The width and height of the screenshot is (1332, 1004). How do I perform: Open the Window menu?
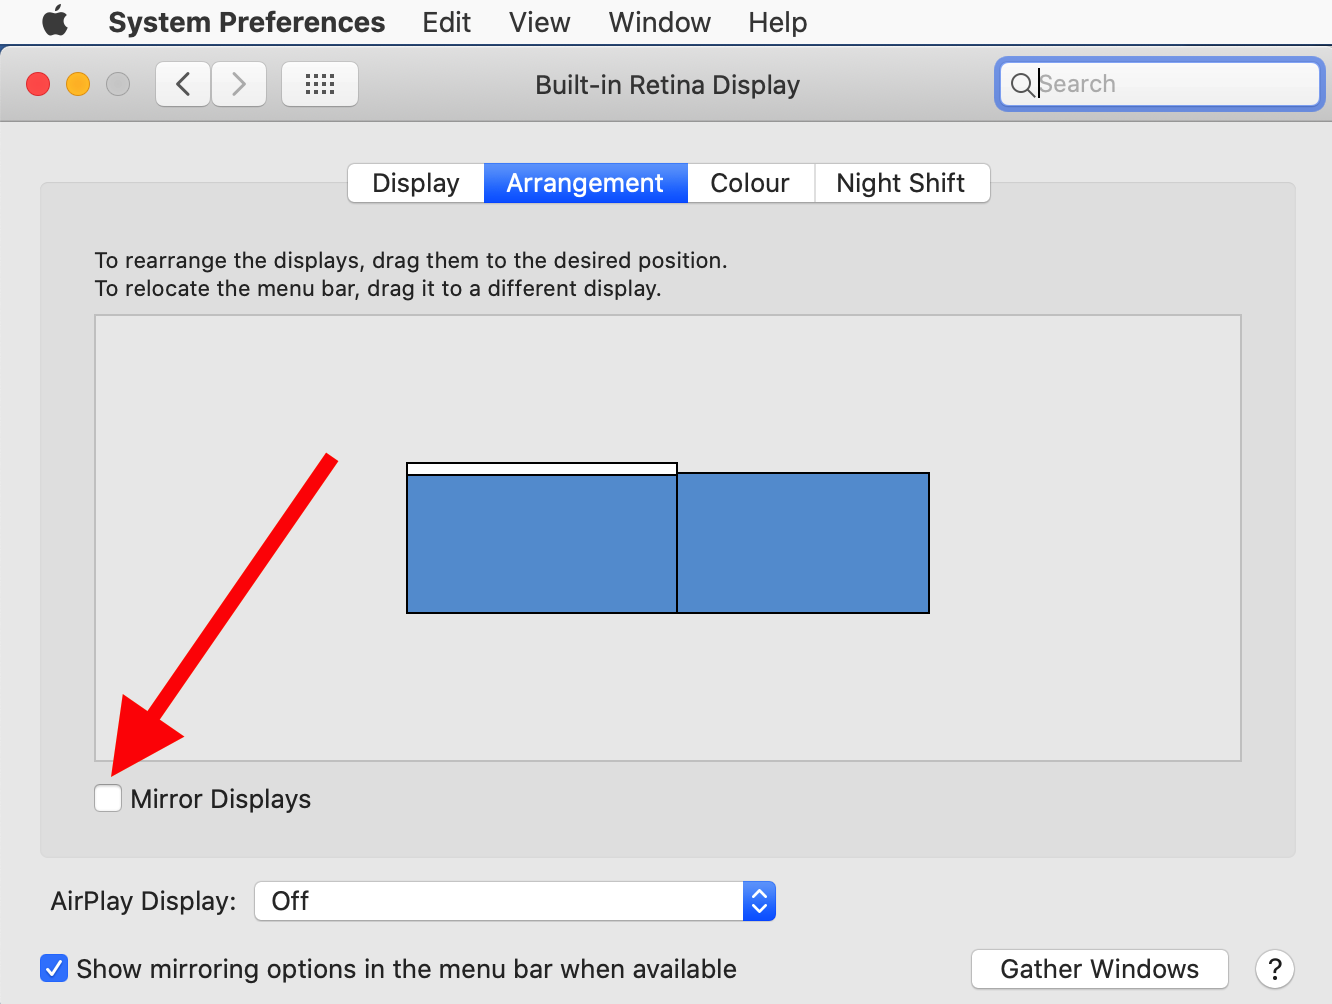point(659,22)
